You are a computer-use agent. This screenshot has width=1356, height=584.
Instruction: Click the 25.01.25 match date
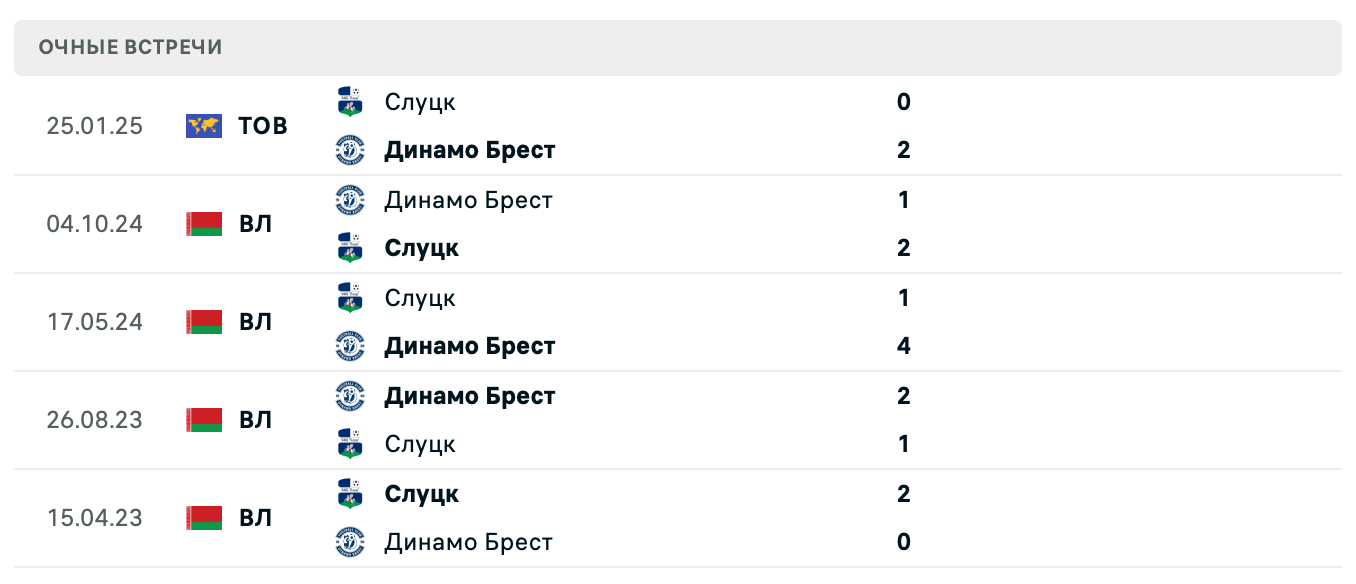(94, 125)
